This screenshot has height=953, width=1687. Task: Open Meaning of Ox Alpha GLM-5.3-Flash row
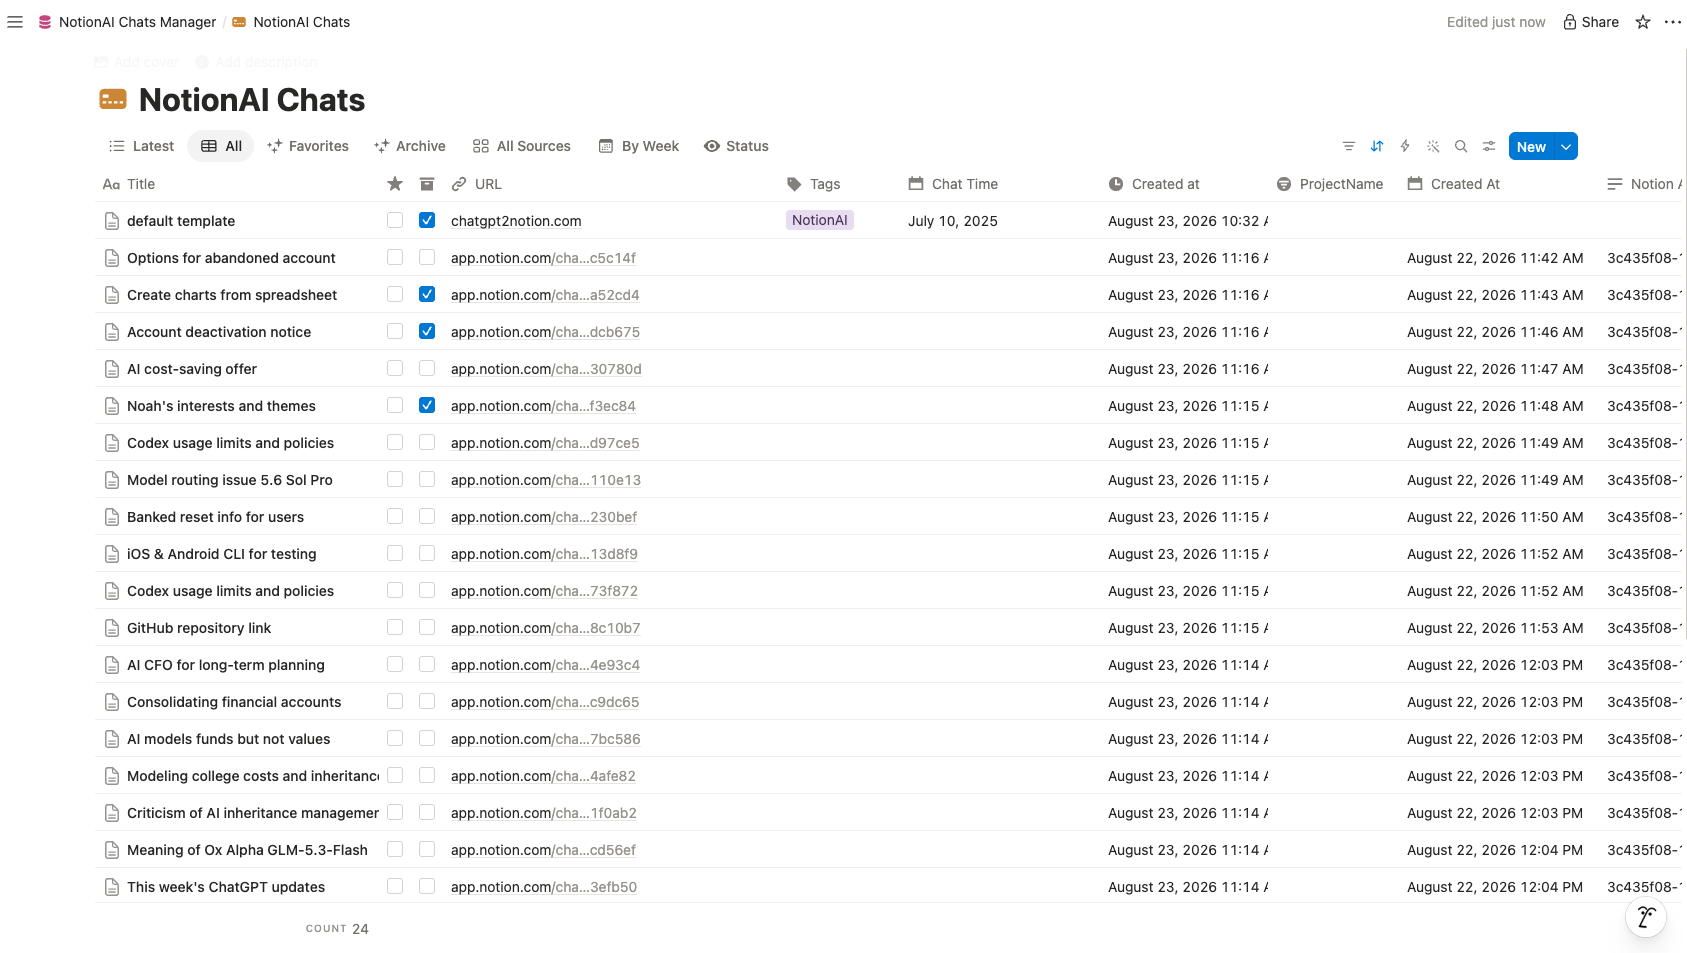[x=247, y=850]
